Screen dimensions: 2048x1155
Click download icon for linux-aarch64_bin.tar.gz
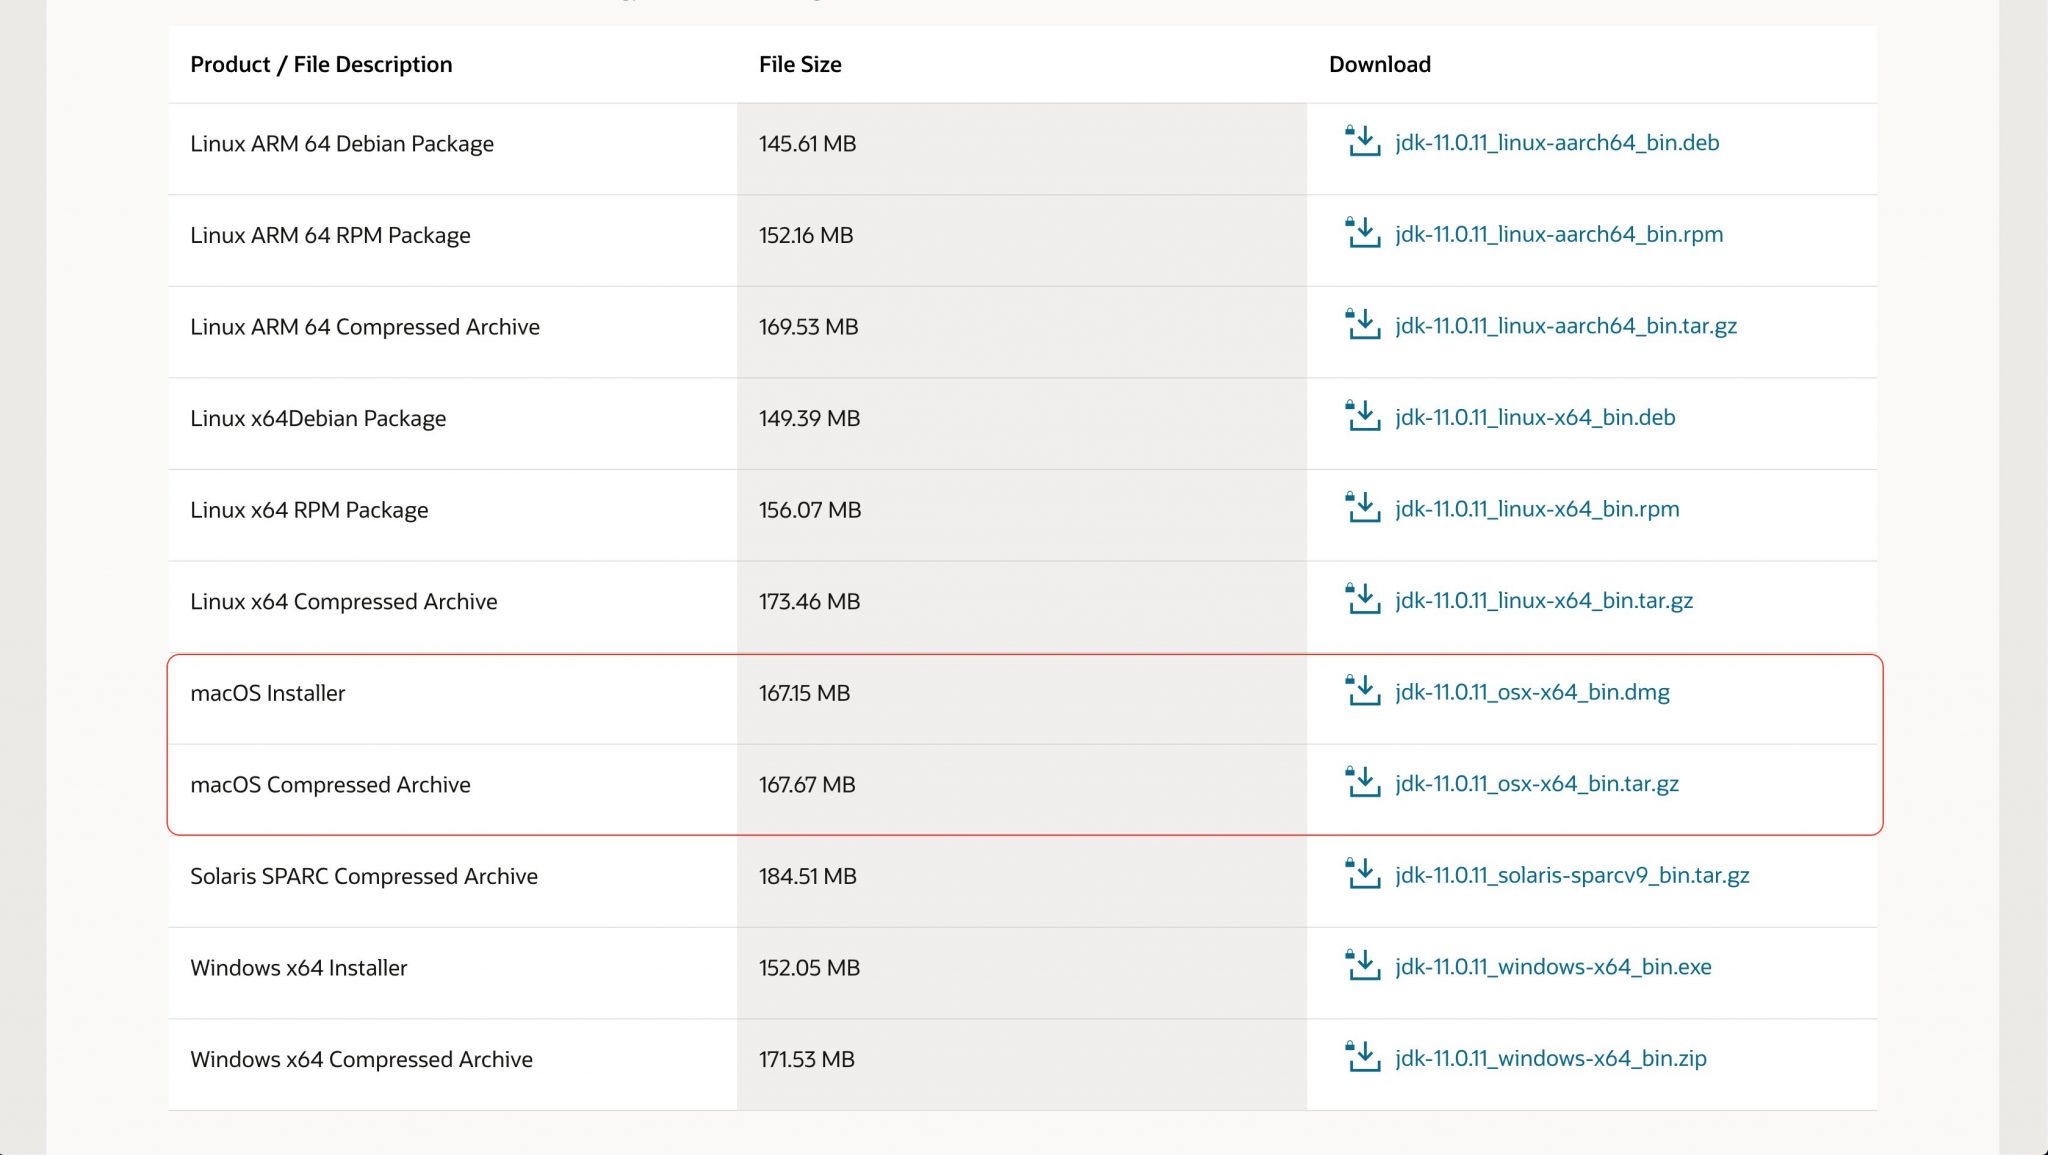coord(1363,325)
